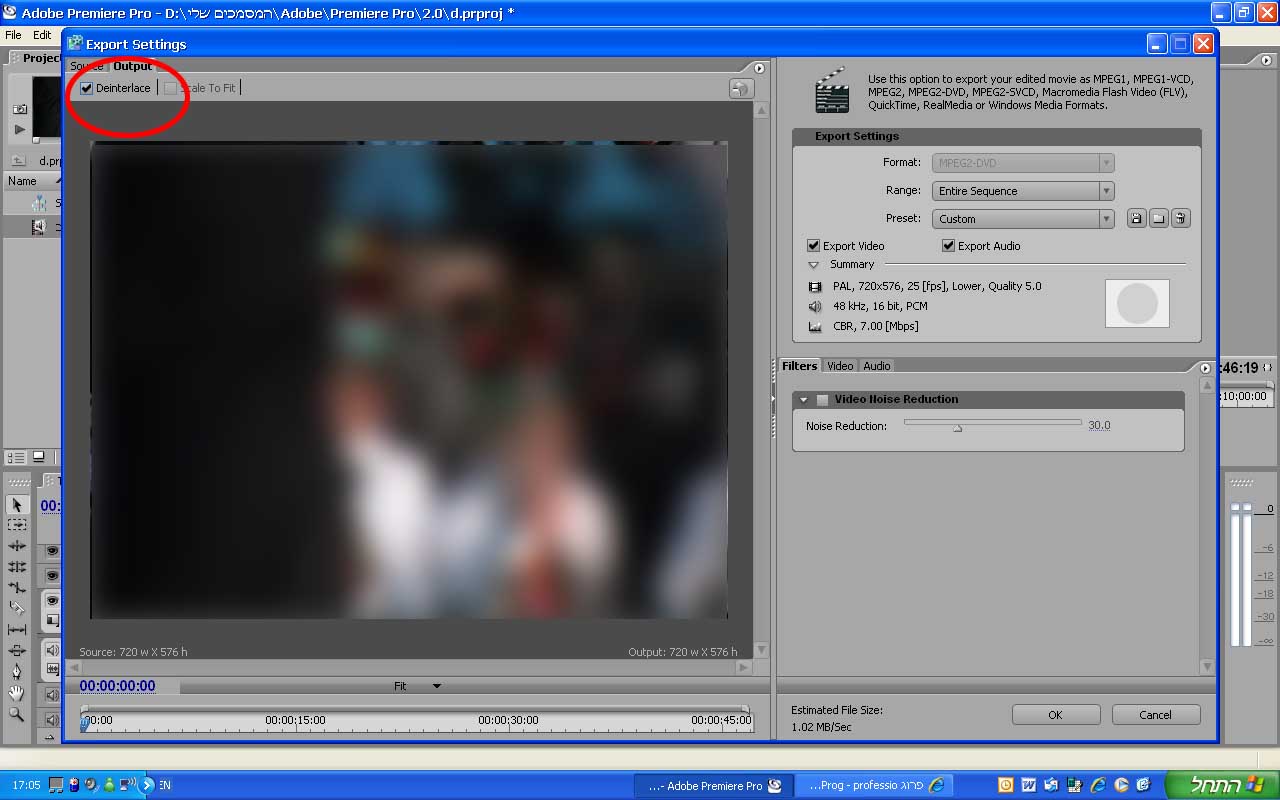This screenshot has width=1280, height=800.
Task: Click the Delete Preset trash icon
Action: [x=1180, y=219]
